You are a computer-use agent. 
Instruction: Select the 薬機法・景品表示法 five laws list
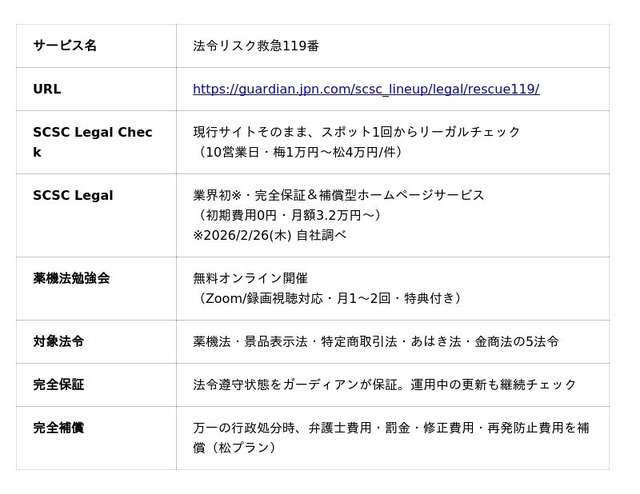(375, 341)
